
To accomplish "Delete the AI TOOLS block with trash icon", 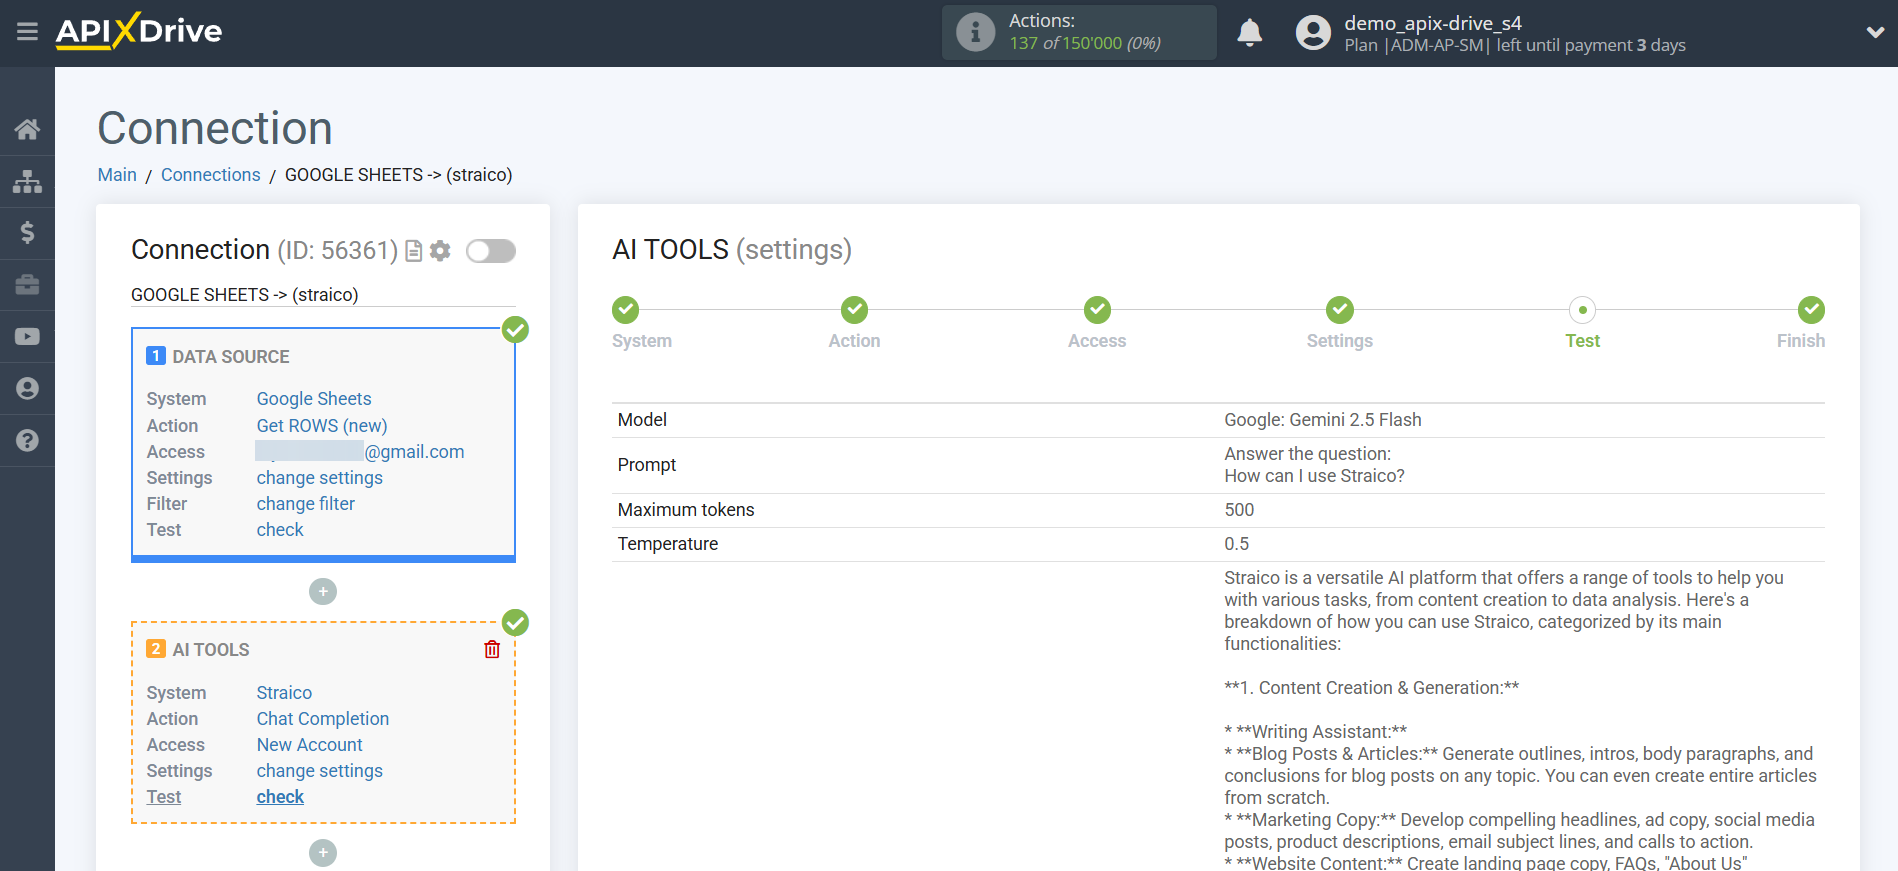I will coord(492,650).
